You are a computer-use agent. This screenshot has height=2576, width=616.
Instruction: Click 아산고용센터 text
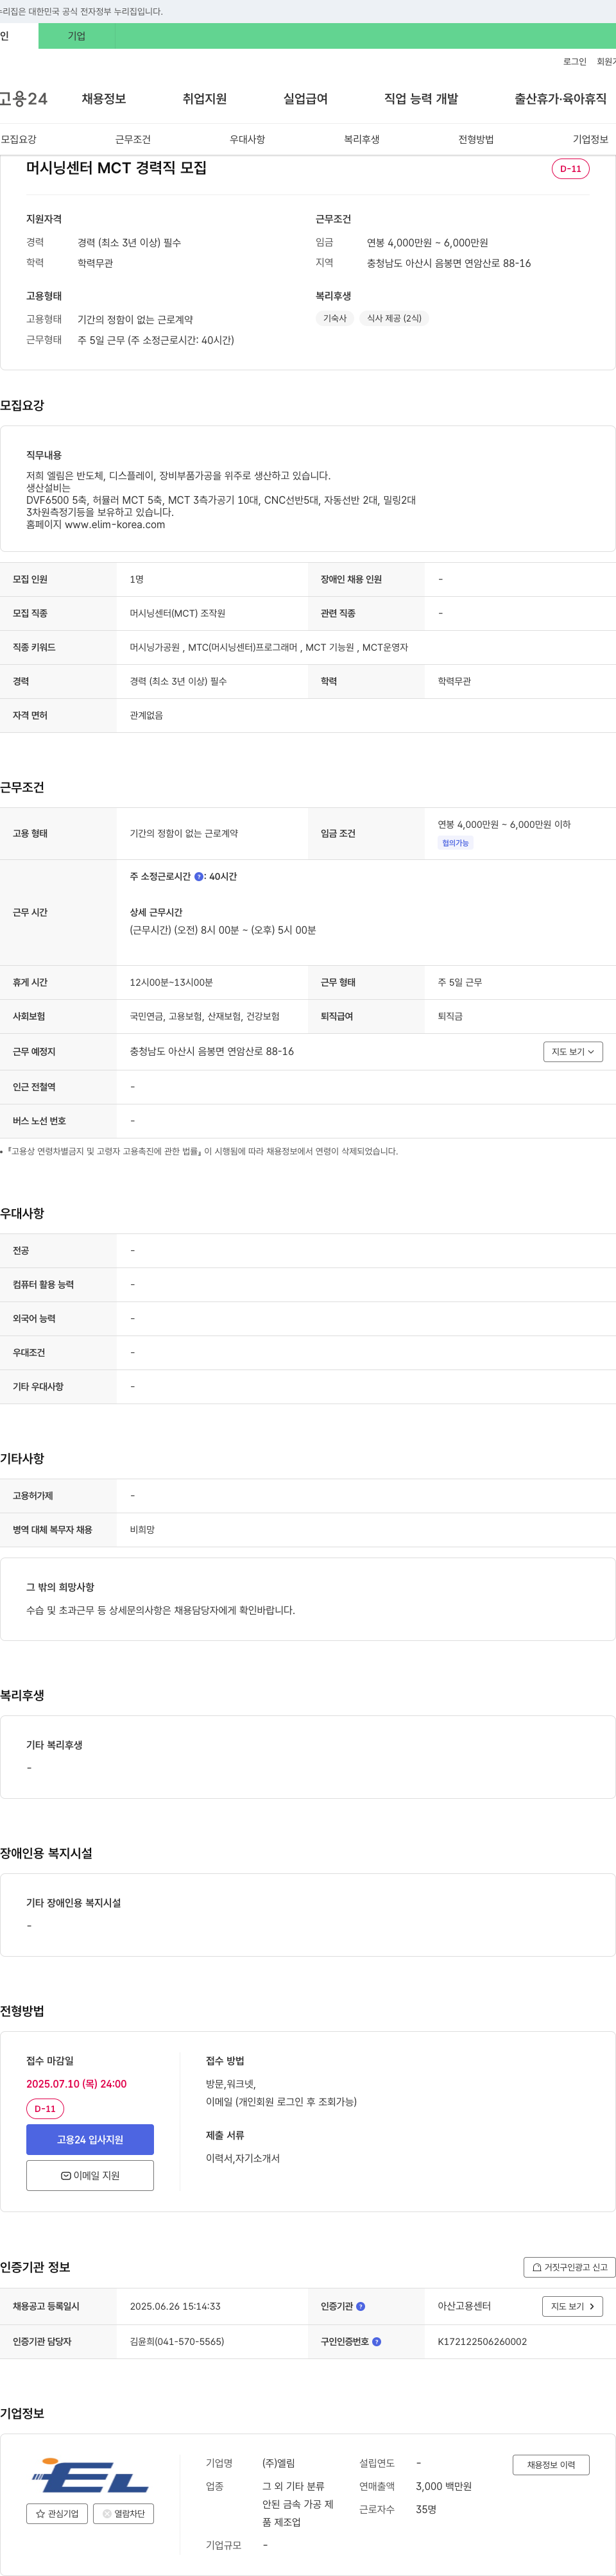pyautogui.click(x=464, y=2306)
